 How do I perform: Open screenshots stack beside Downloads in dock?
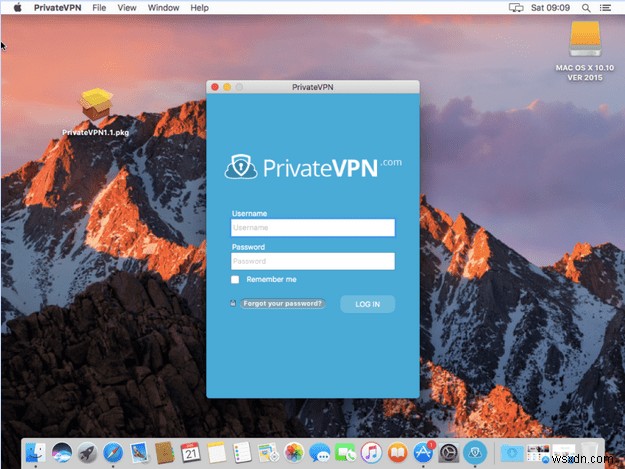click(x=538, y=453)
